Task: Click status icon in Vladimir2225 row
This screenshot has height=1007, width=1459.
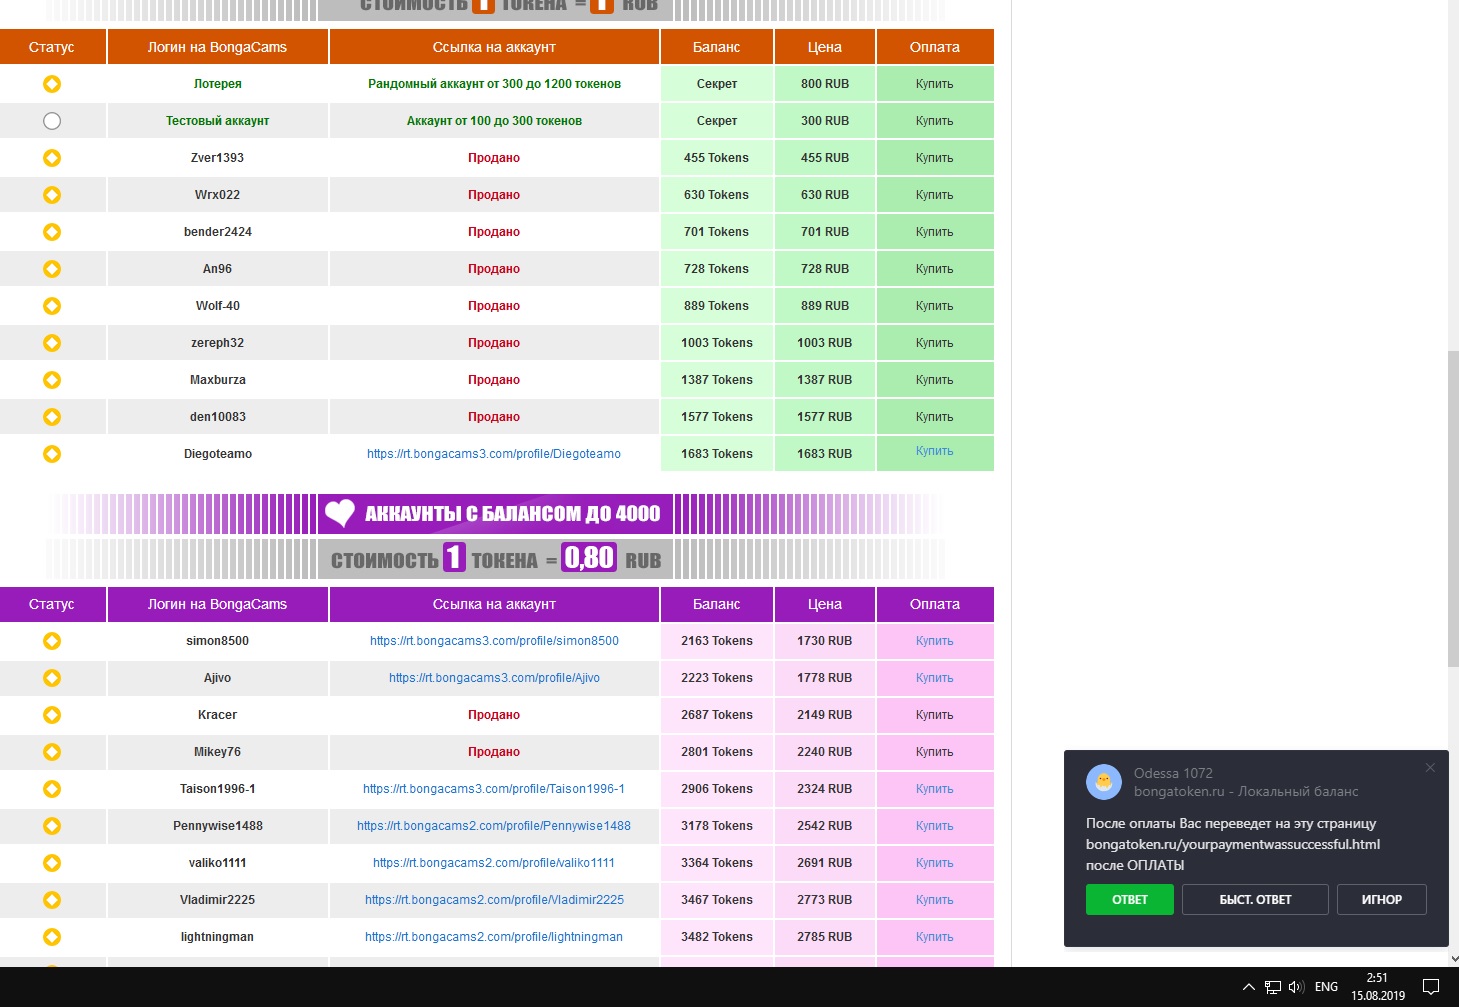Action: 52,900
